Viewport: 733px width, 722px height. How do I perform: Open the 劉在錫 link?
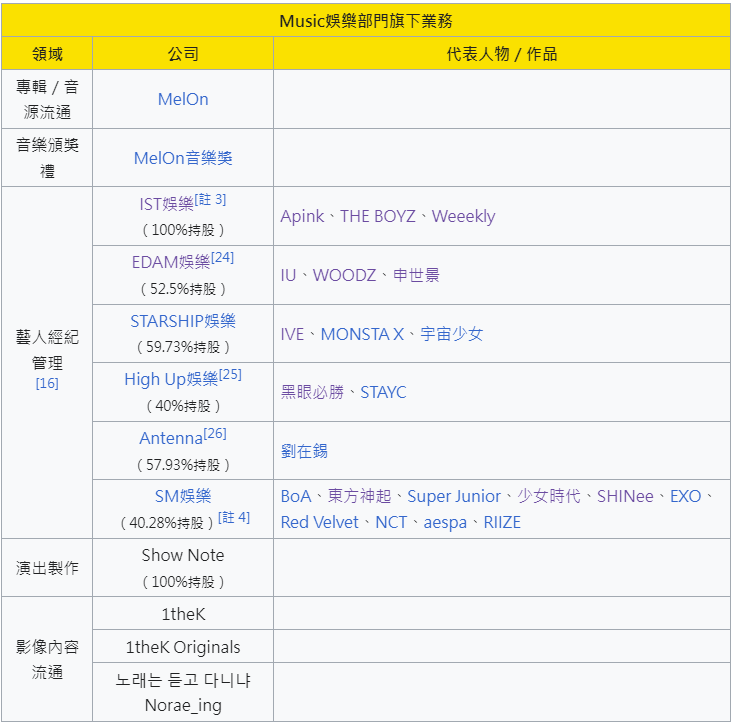304,451
